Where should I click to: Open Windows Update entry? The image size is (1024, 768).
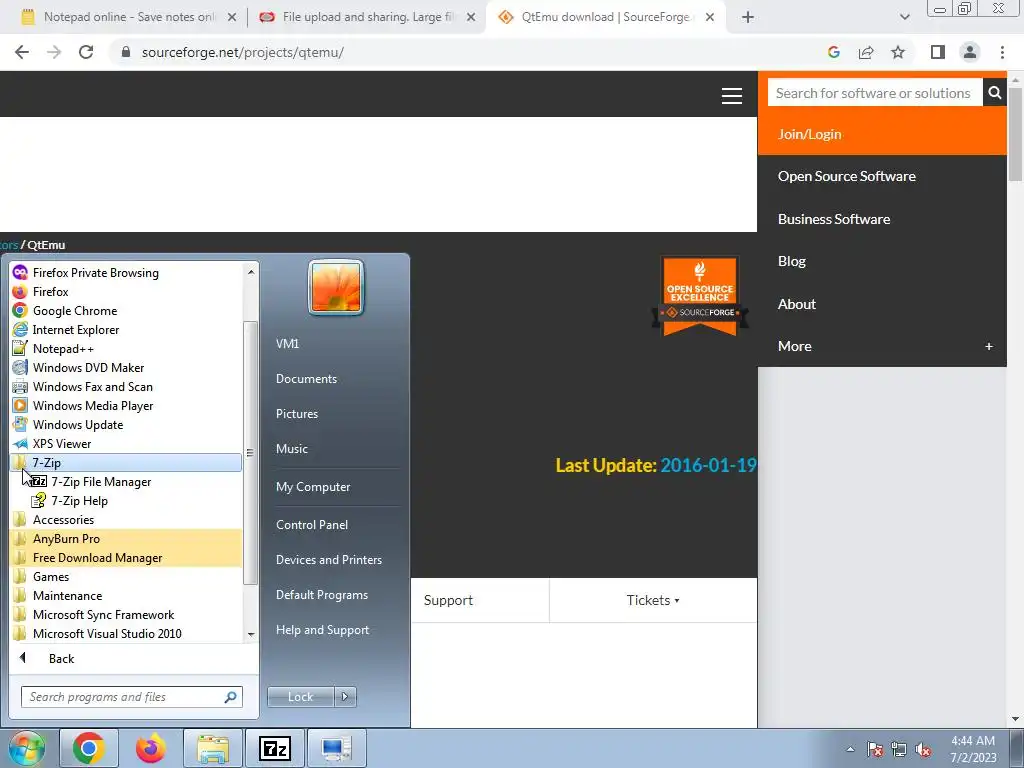point(78,424)
